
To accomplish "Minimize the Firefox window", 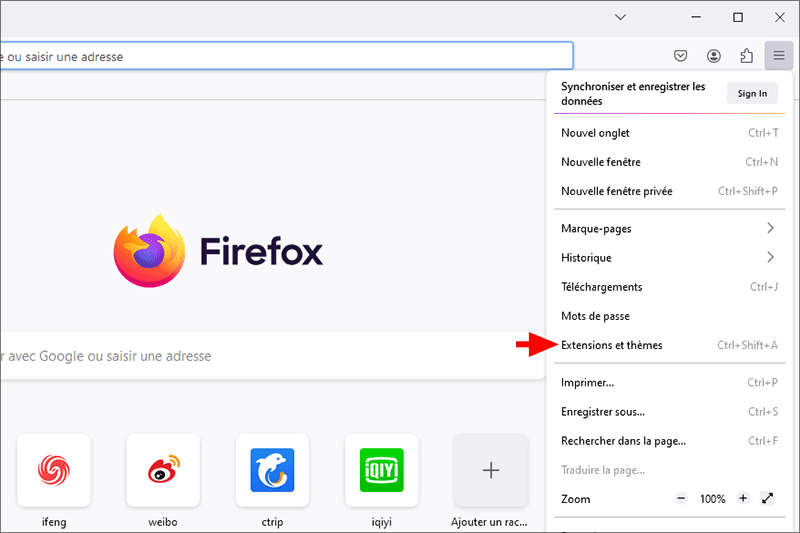I will 696,17.
